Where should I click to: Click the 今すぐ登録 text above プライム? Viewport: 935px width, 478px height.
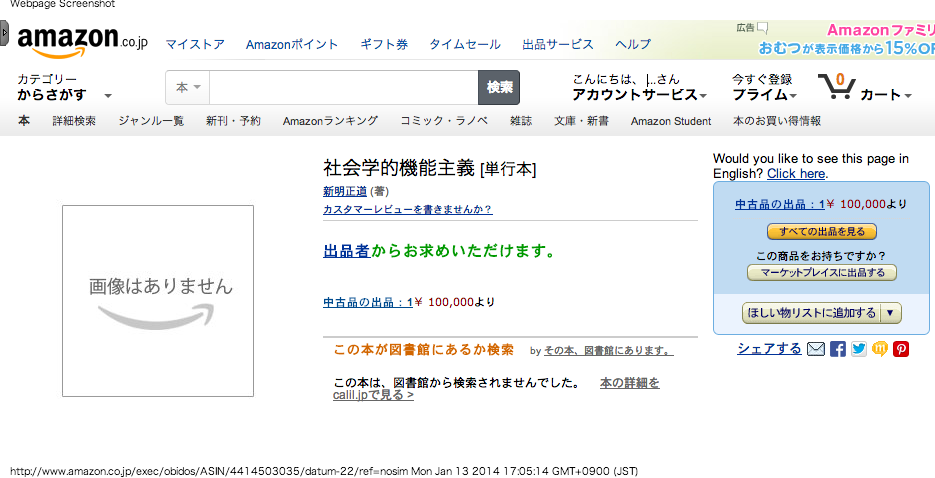pos(762,79)
